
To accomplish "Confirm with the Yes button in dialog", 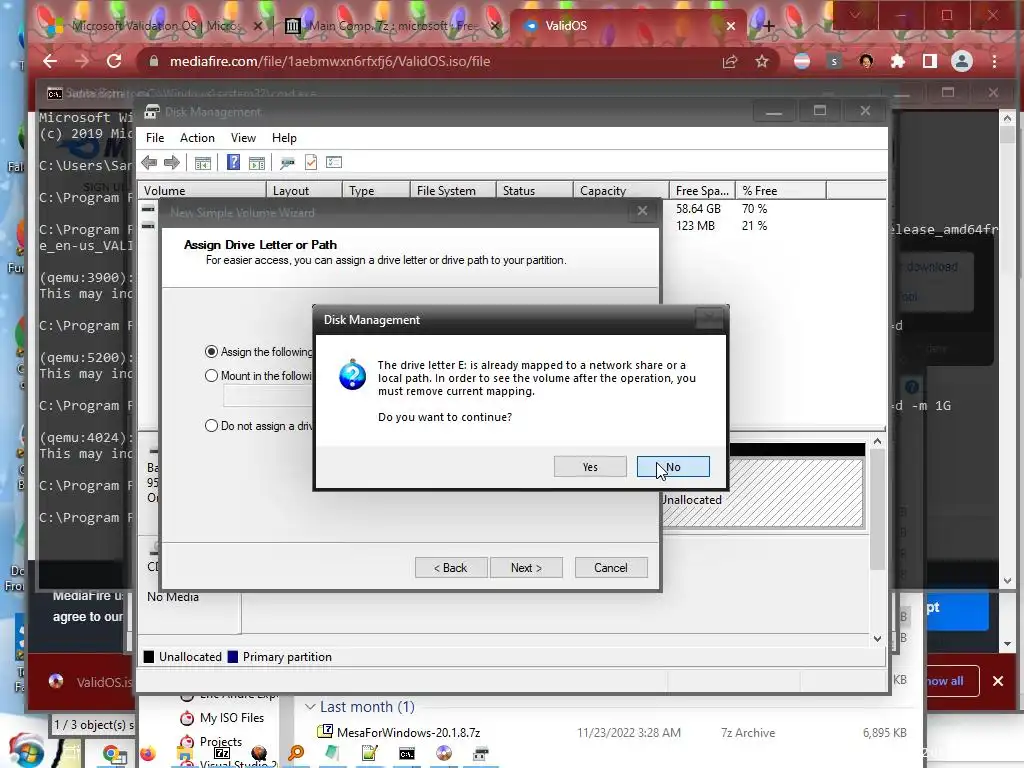I will (590, 466).
